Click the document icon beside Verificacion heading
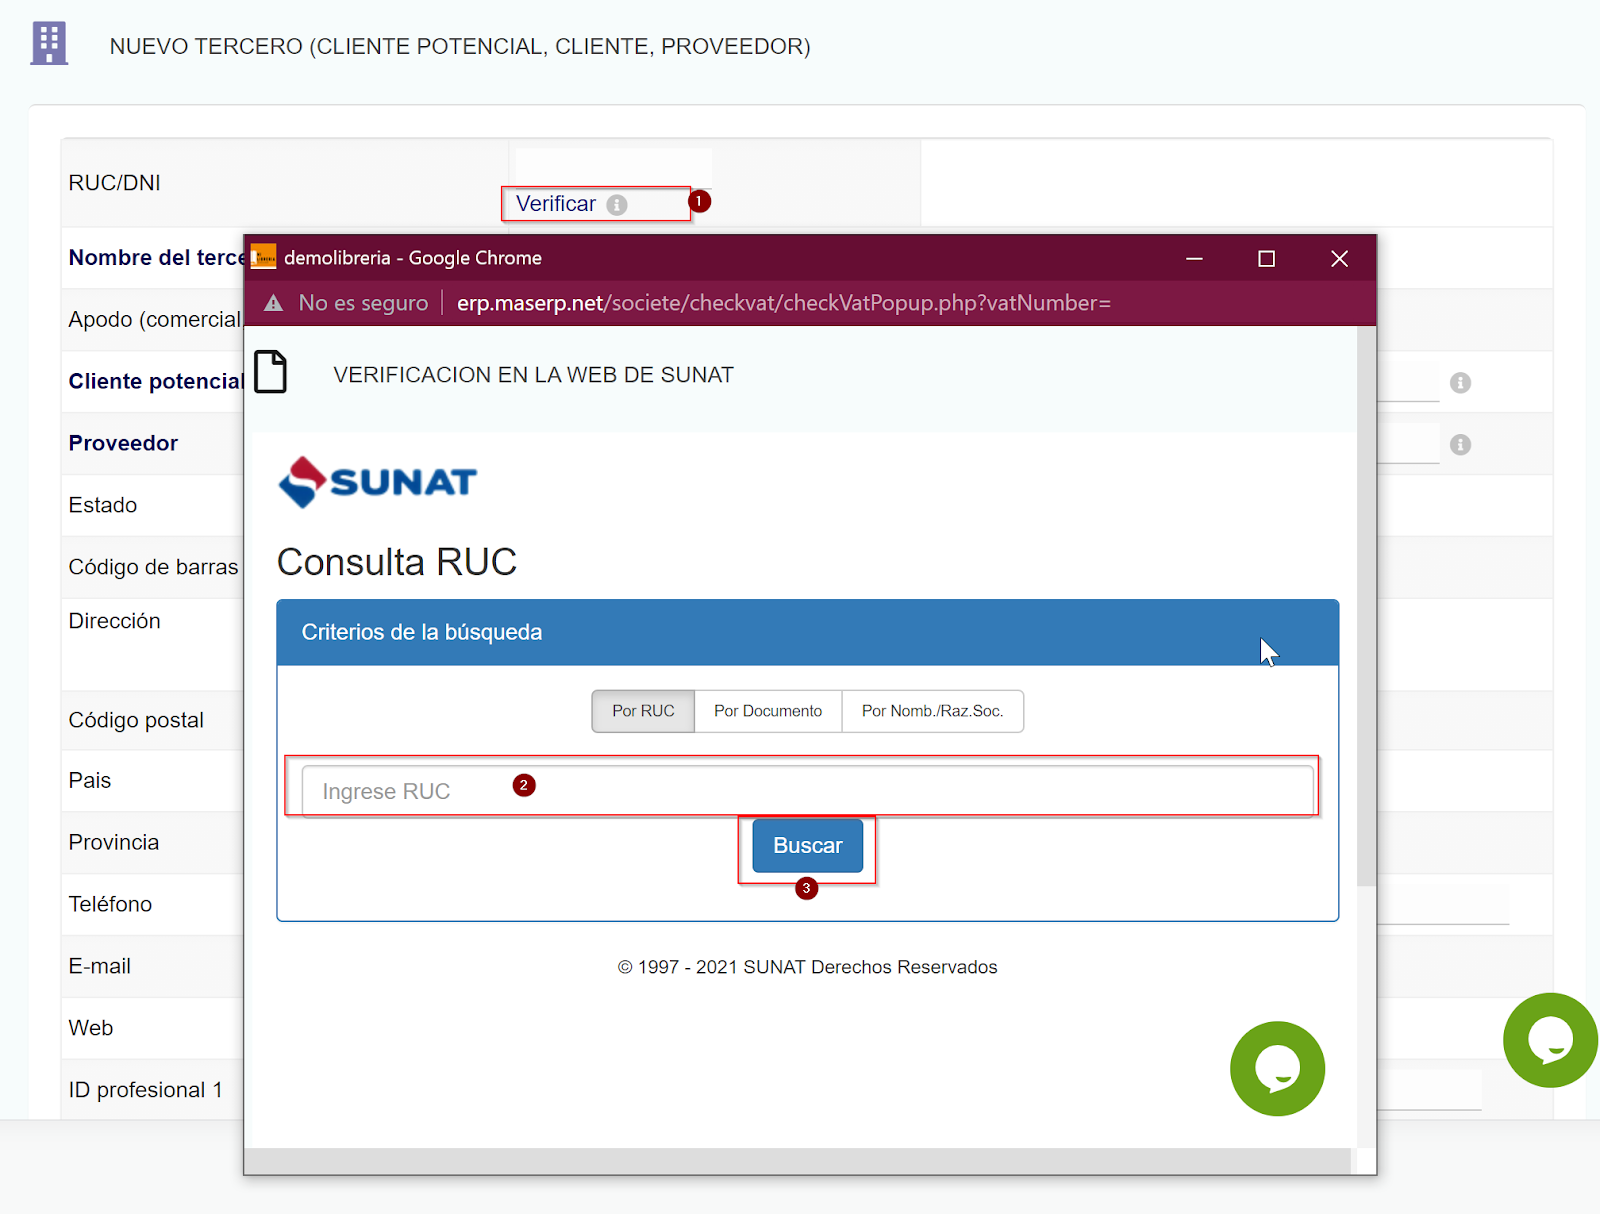Screen dimensions: 1600x1214 click(270, 372)
